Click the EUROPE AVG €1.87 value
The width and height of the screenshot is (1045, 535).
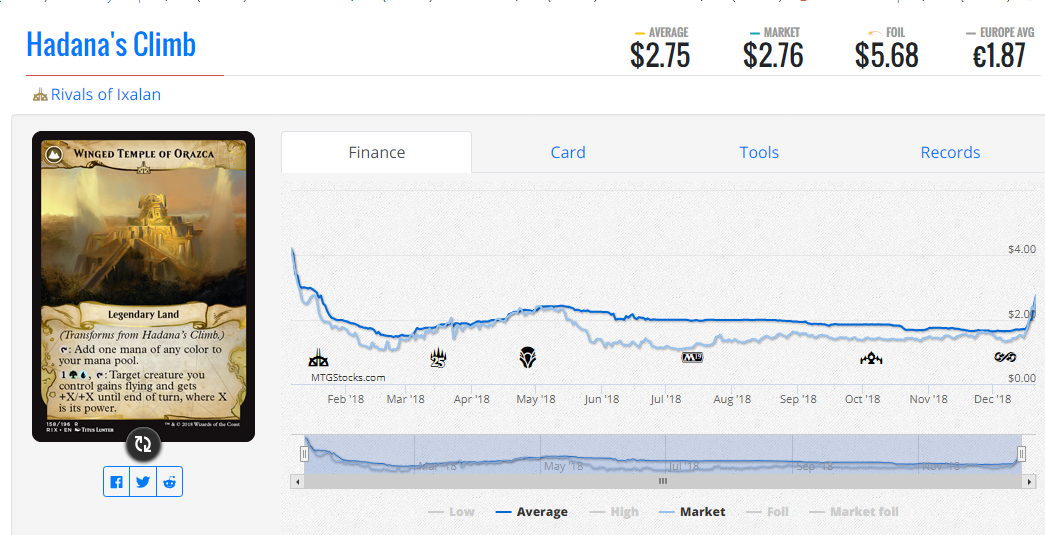pyautogui.click(x=998, y=55)
